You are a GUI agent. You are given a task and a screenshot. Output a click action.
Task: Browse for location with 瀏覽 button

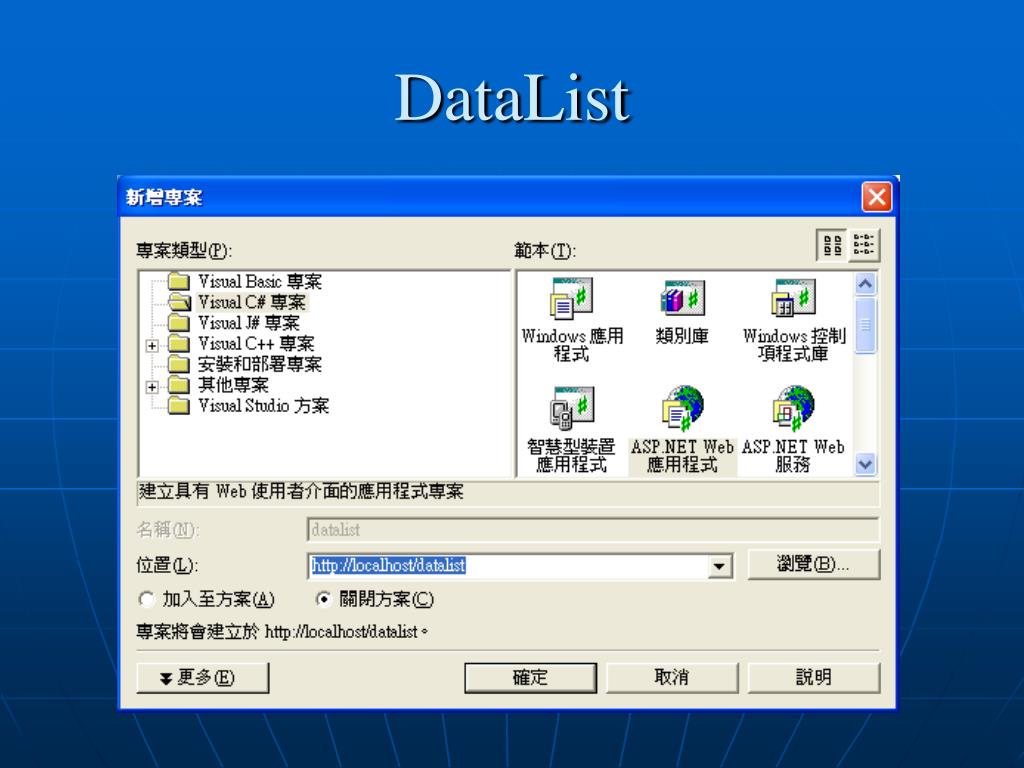coord(814,564)
